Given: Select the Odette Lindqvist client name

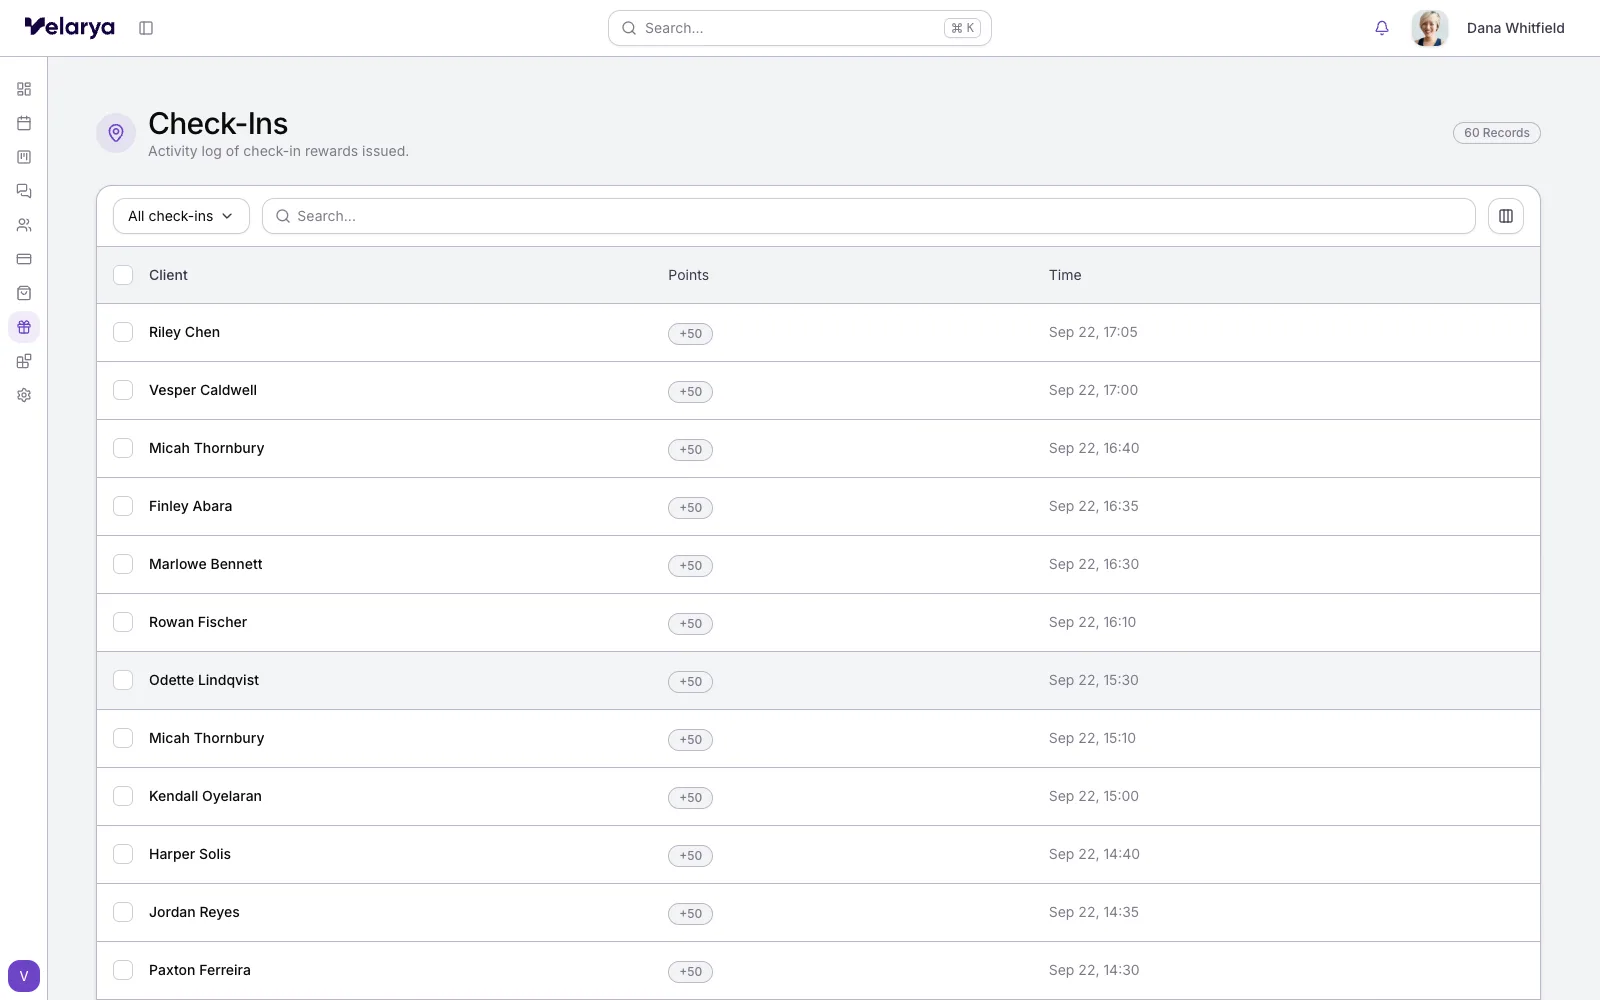Looking at the screenshot, I should 204,680.
